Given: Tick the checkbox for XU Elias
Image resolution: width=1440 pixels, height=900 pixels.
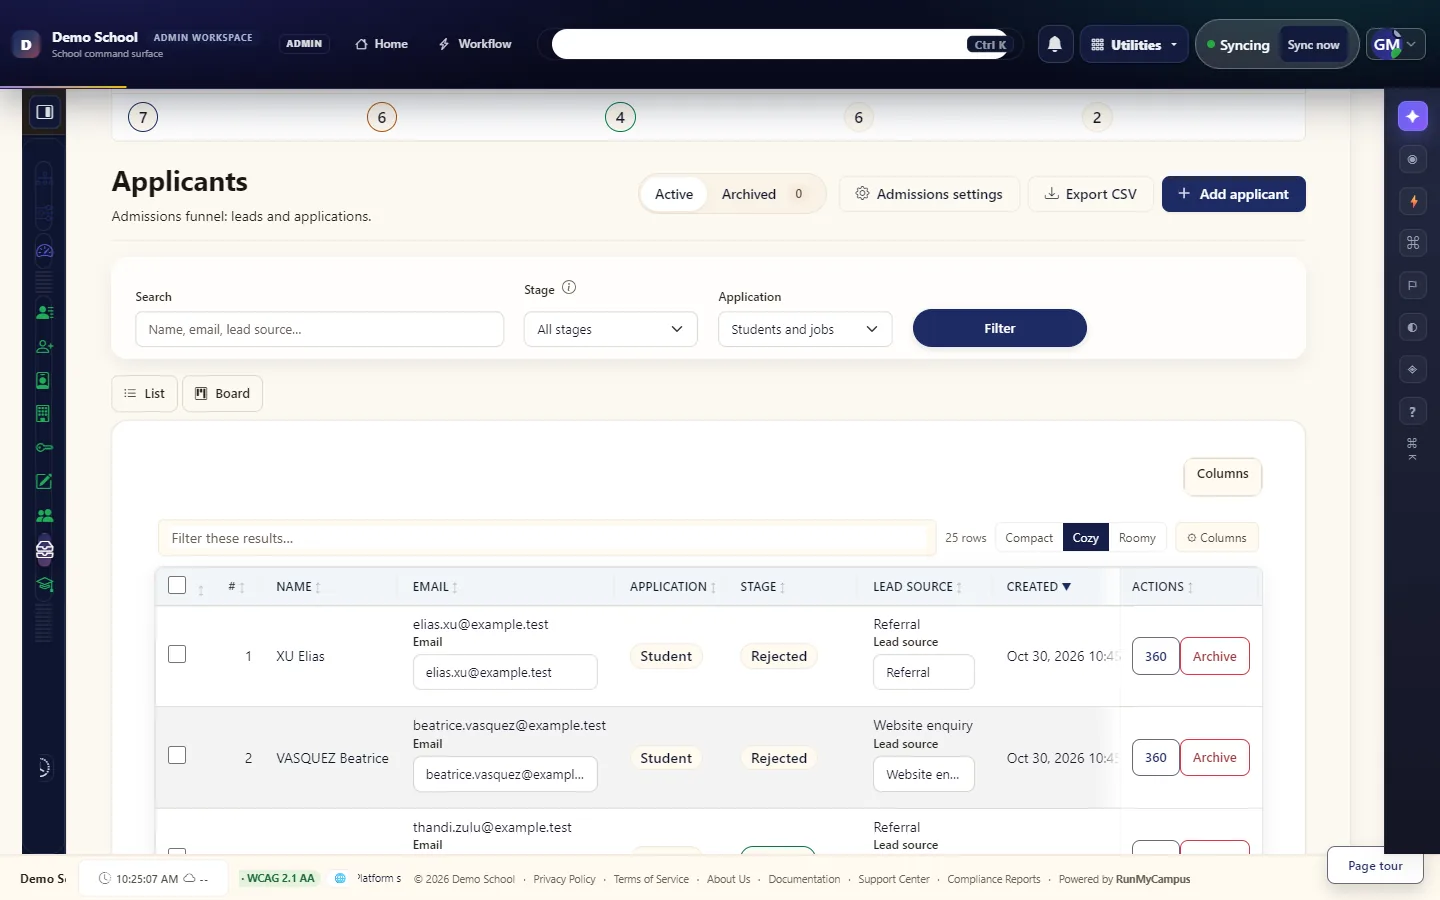Looking at the screenshot, I should click(177, 655).
